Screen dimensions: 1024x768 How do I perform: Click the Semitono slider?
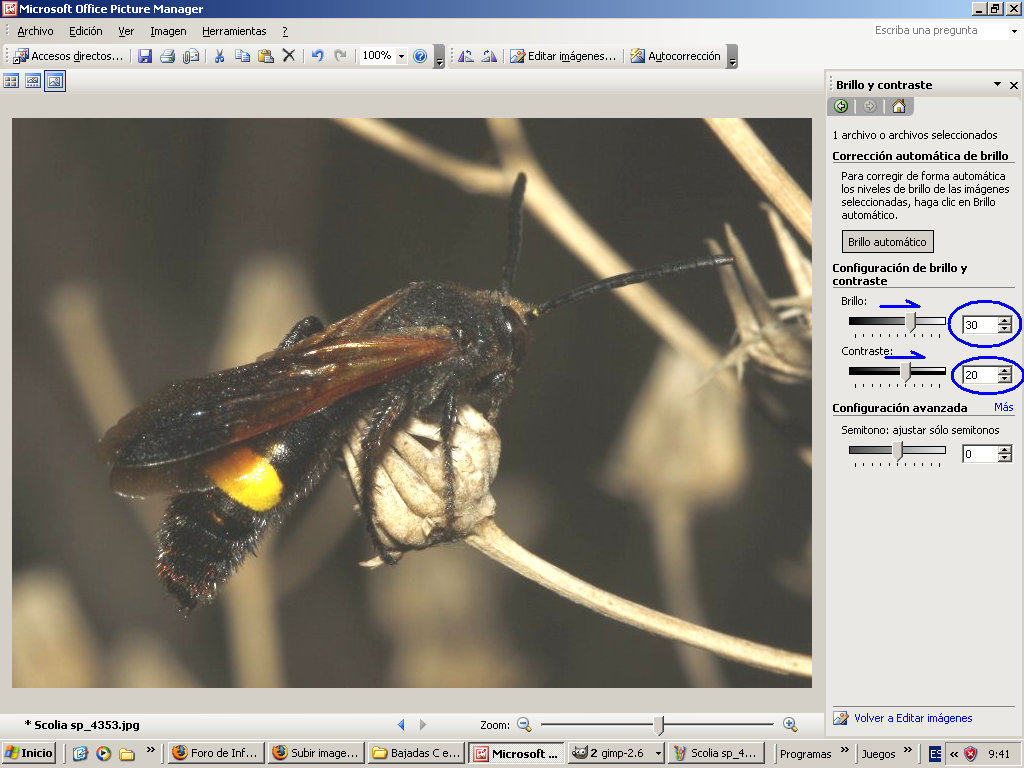point(897,451)
